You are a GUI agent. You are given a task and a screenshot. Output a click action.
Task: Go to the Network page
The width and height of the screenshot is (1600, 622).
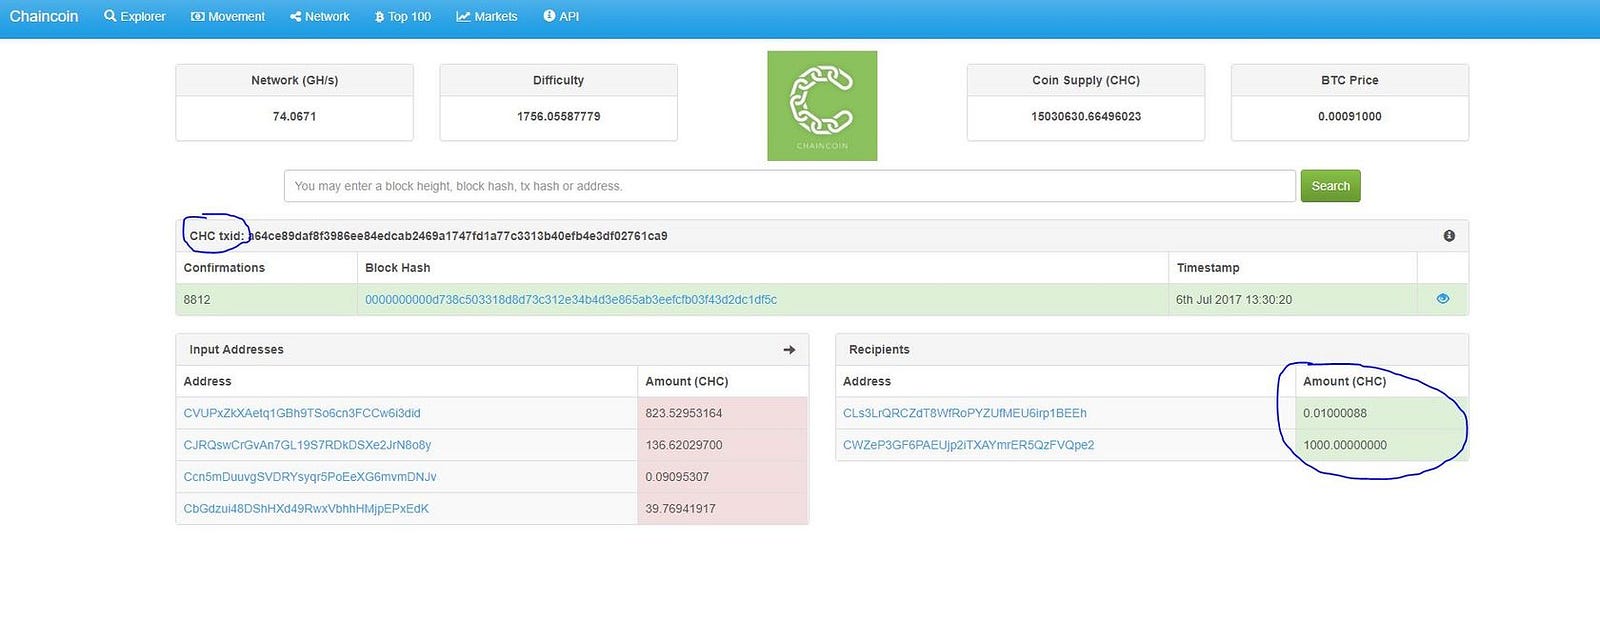point(320,16)
